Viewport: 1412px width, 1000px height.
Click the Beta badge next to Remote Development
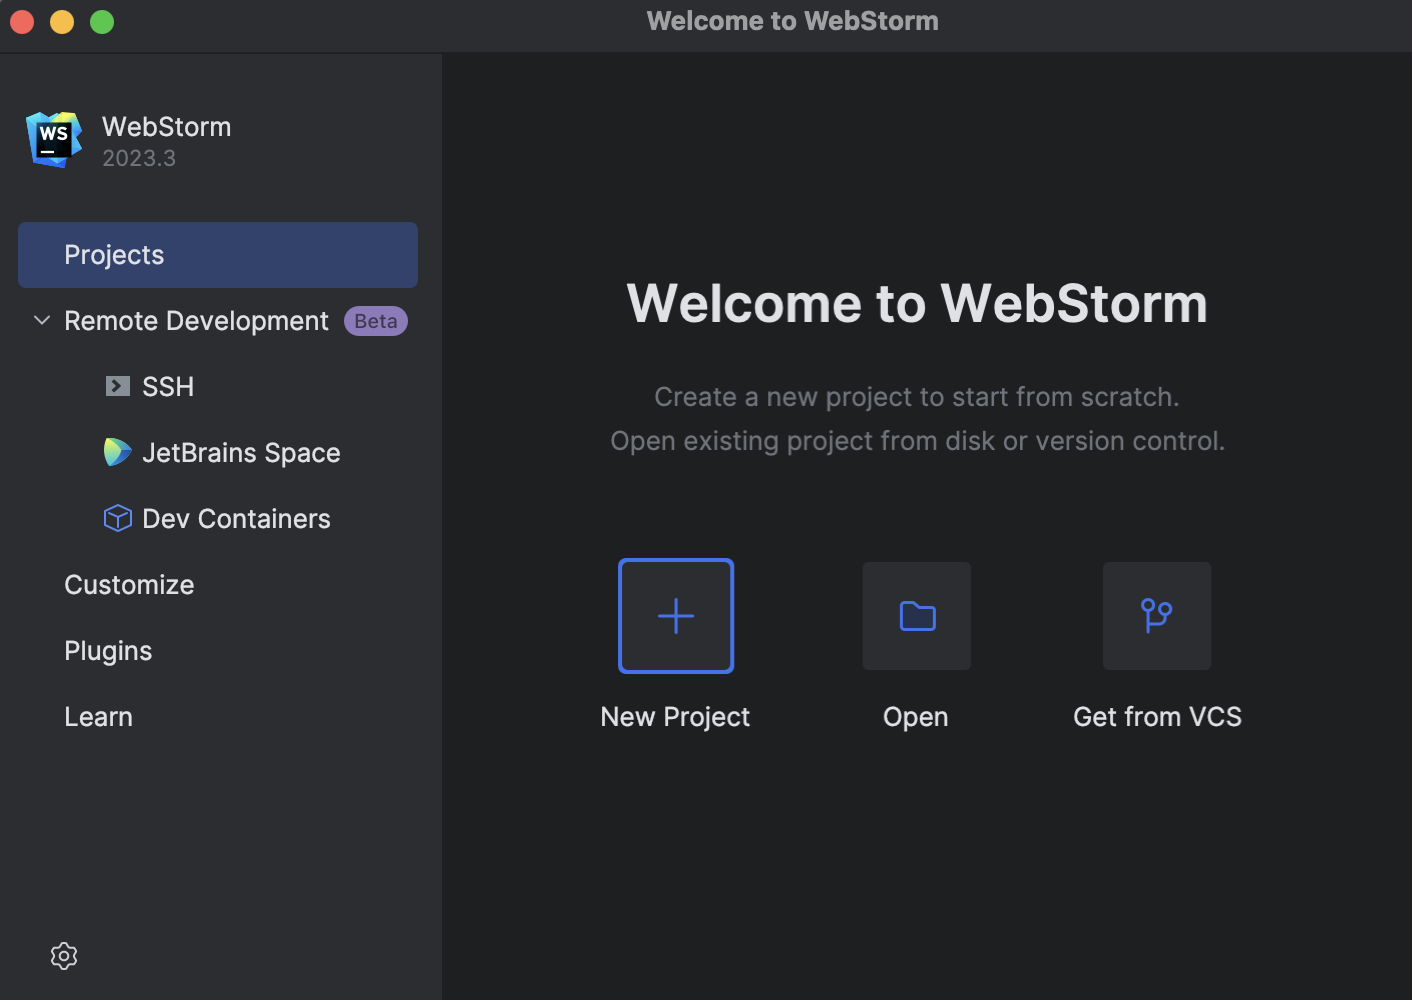click(x=375, y=320)
